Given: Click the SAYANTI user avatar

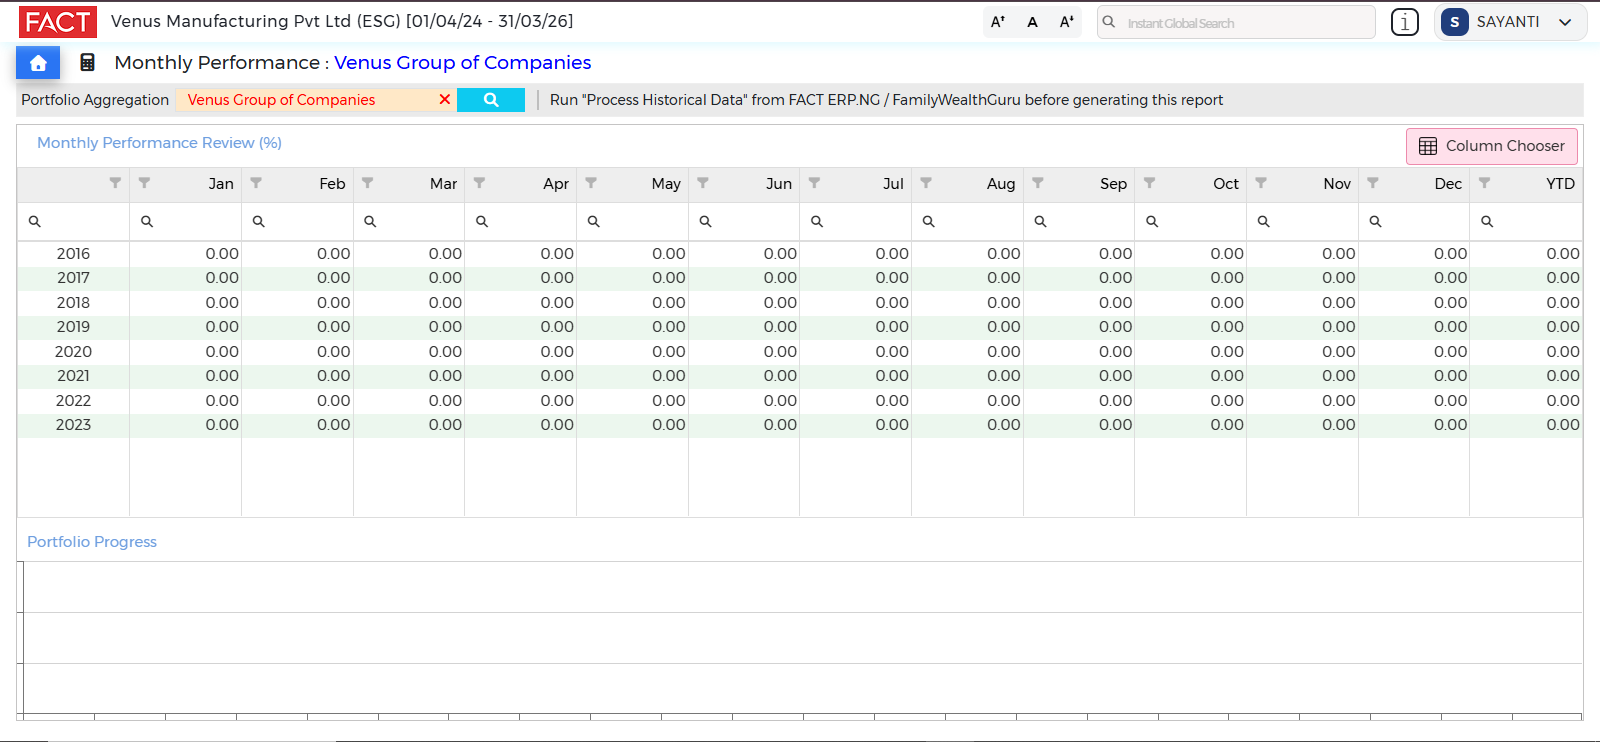Looking at the screenshot, I should point(1455,22).
